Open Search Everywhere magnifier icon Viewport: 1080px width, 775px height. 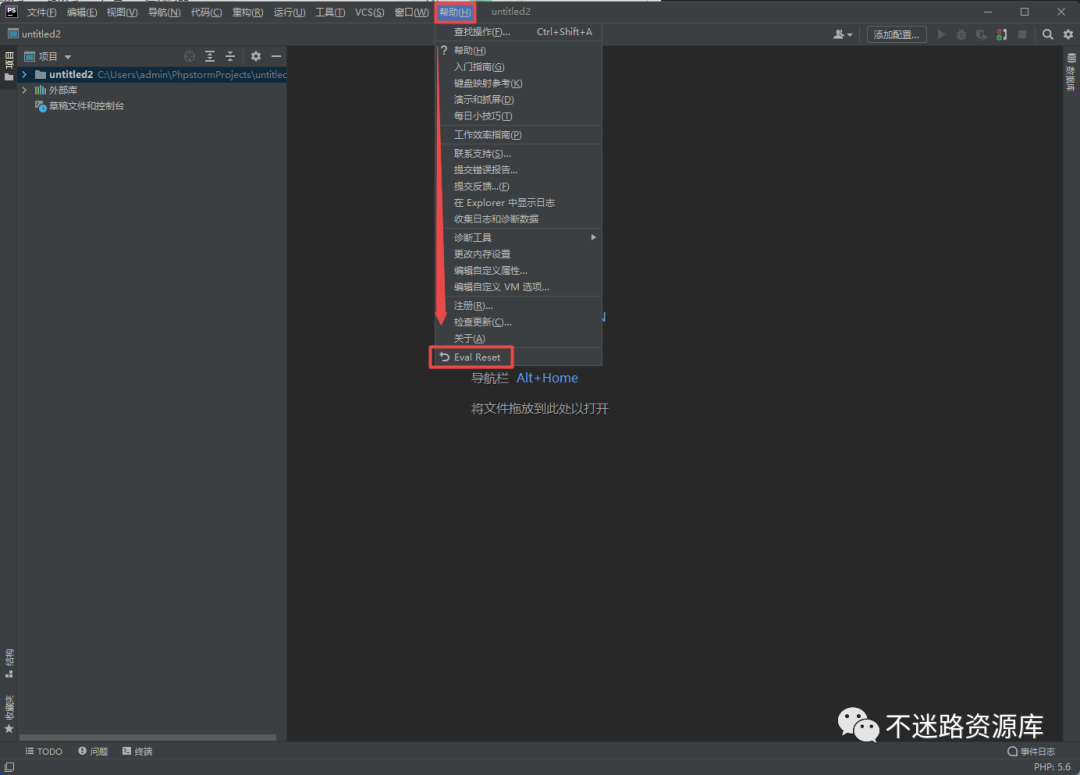1048,34
